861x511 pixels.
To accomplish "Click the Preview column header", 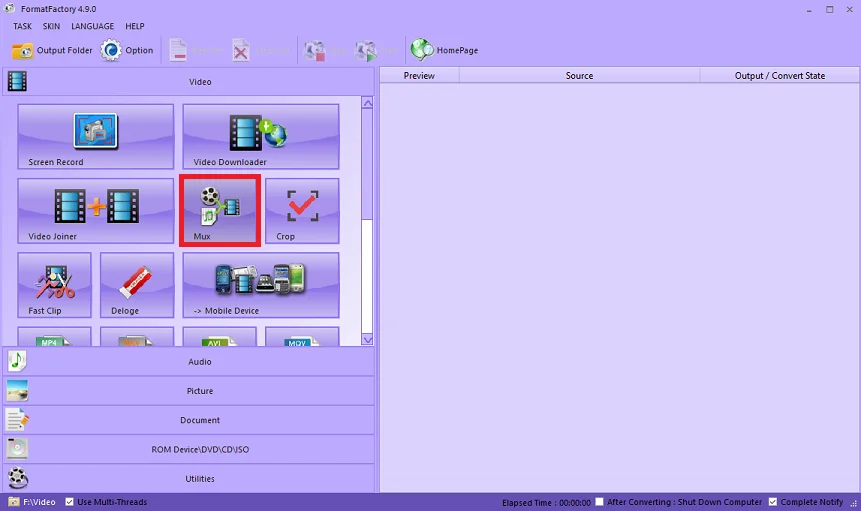I will (419, 76).
